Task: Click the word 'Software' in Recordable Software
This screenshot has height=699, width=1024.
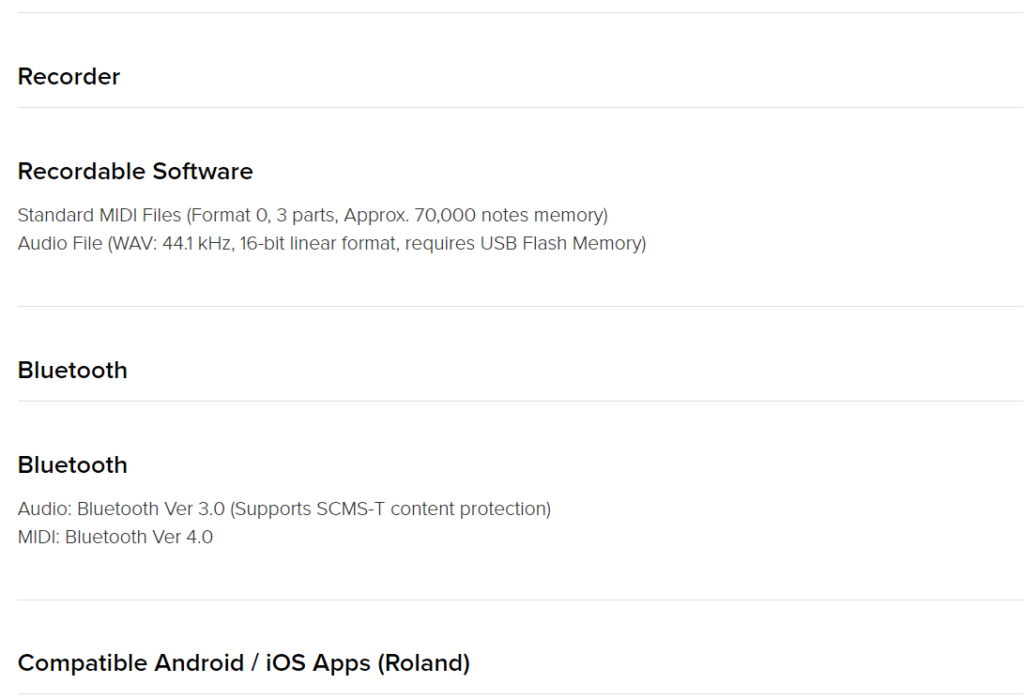Action: point(203,171)
